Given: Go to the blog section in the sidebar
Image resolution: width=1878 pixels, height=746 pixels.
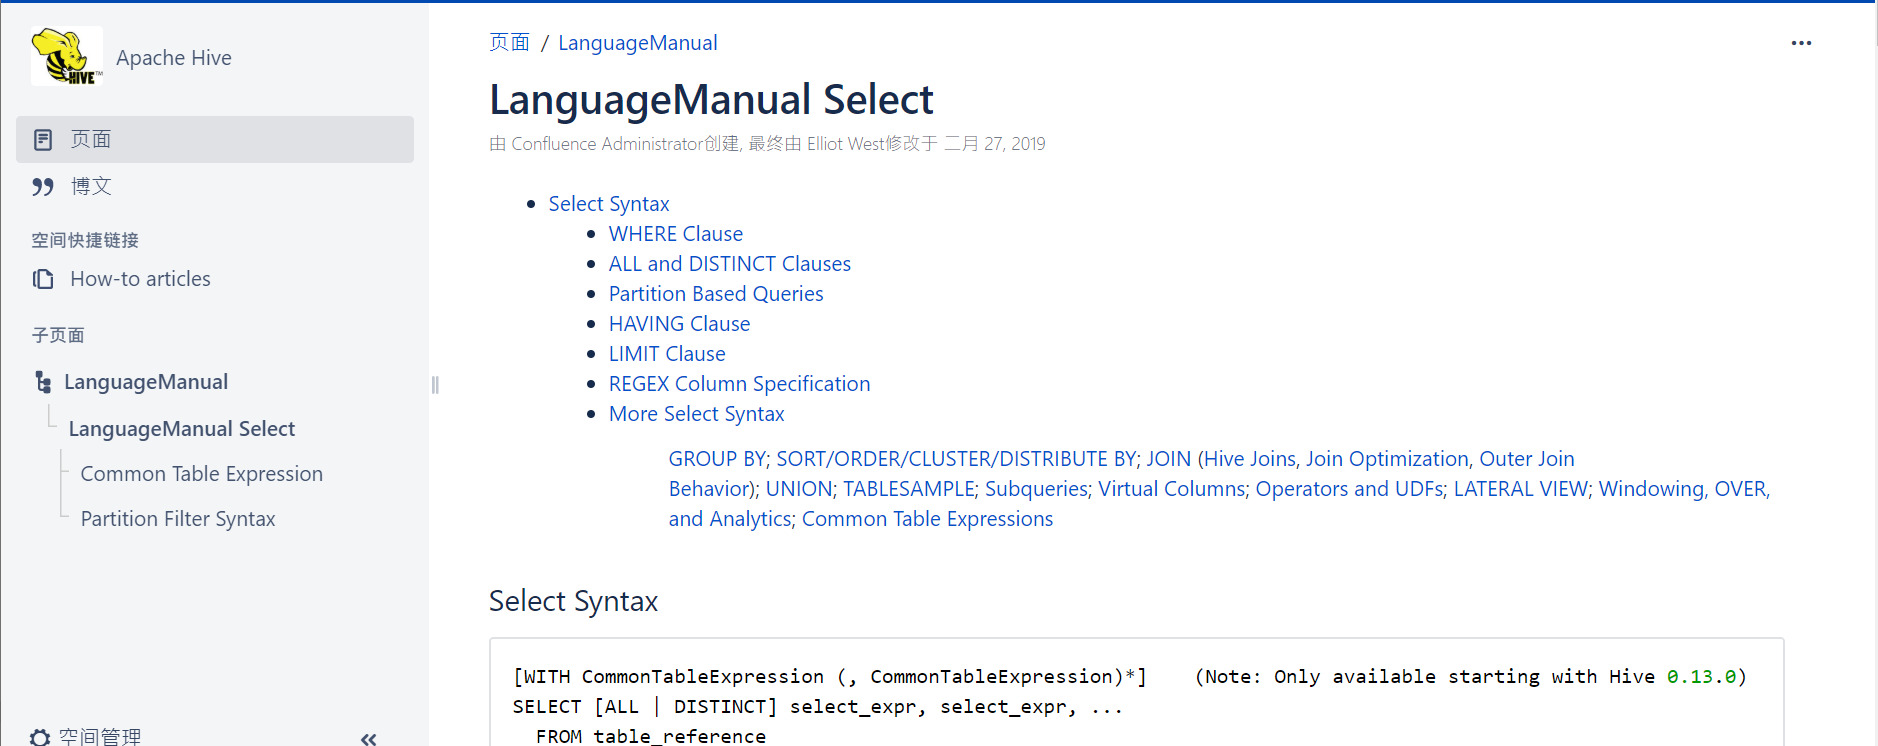Looking at the screenshot, I should pos(91,187).
